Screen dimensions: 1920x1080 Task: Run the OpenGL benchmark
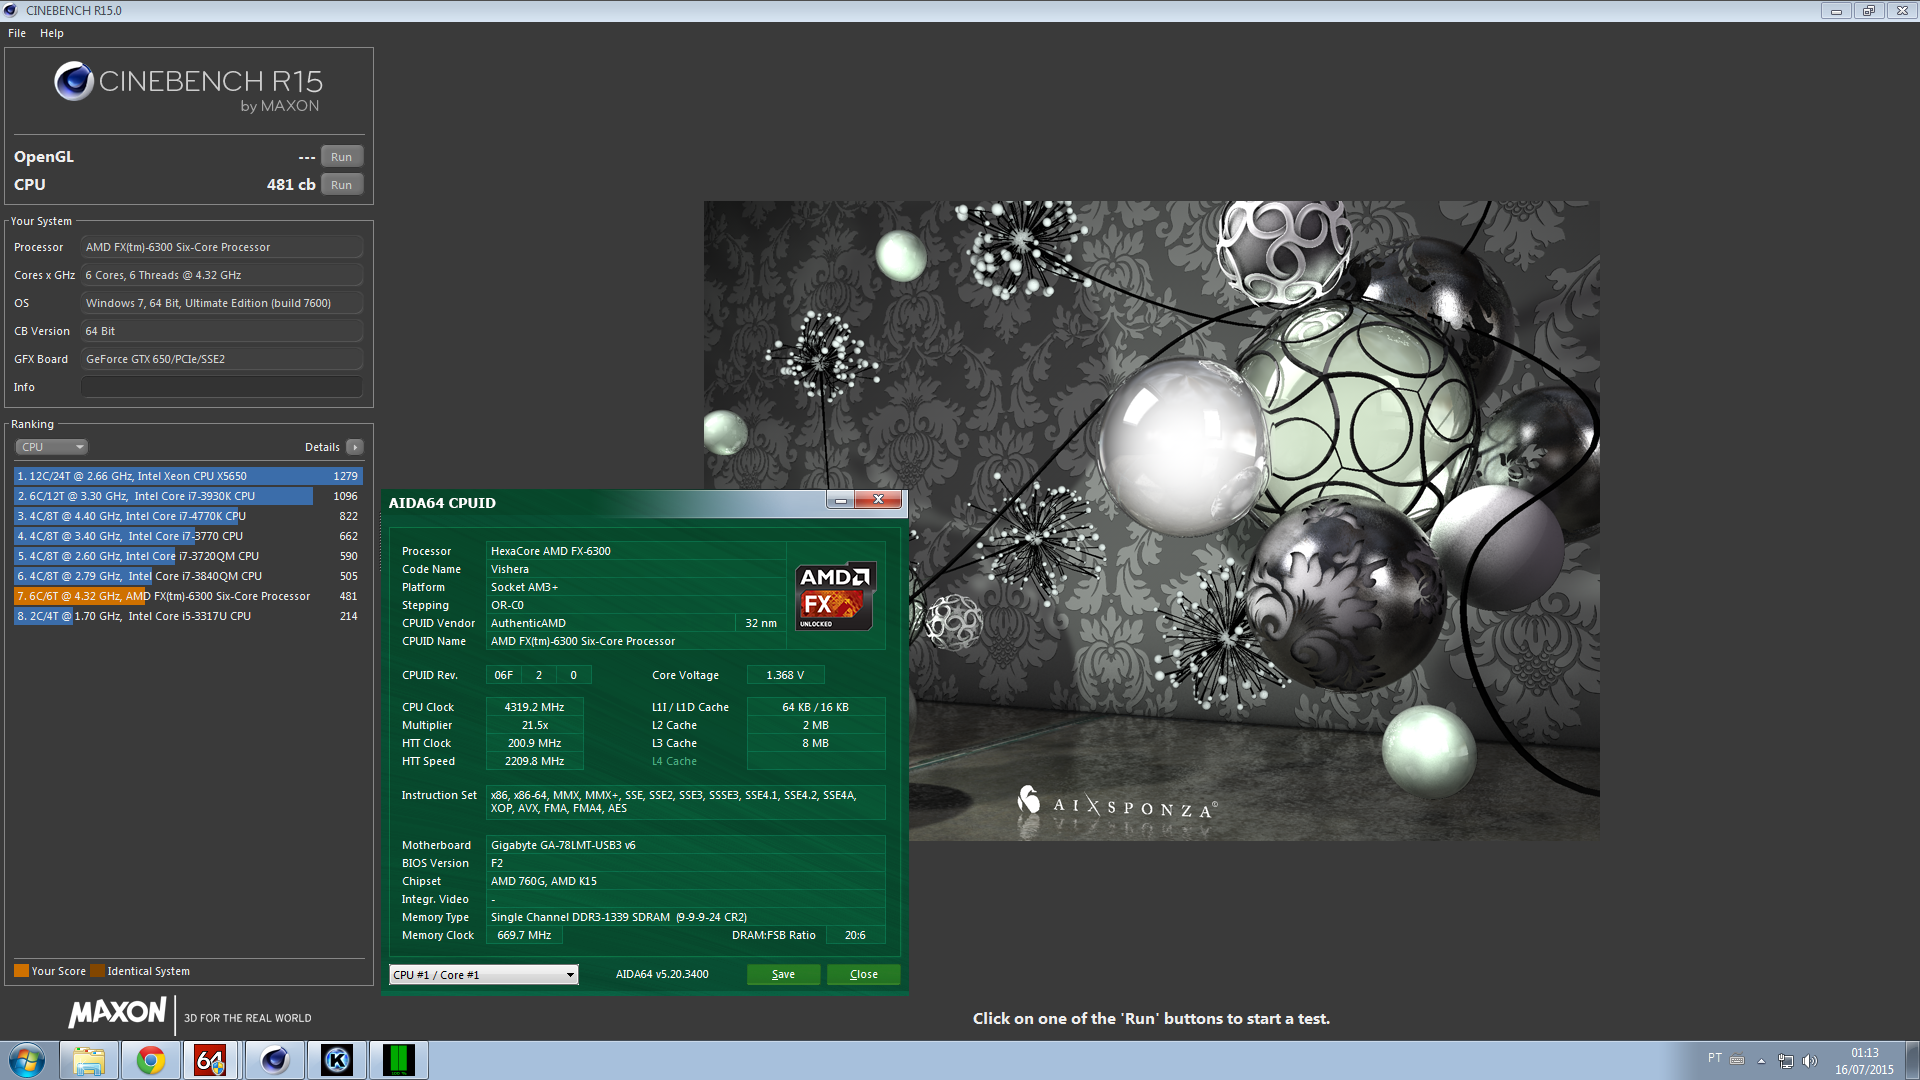coord(342,157)
